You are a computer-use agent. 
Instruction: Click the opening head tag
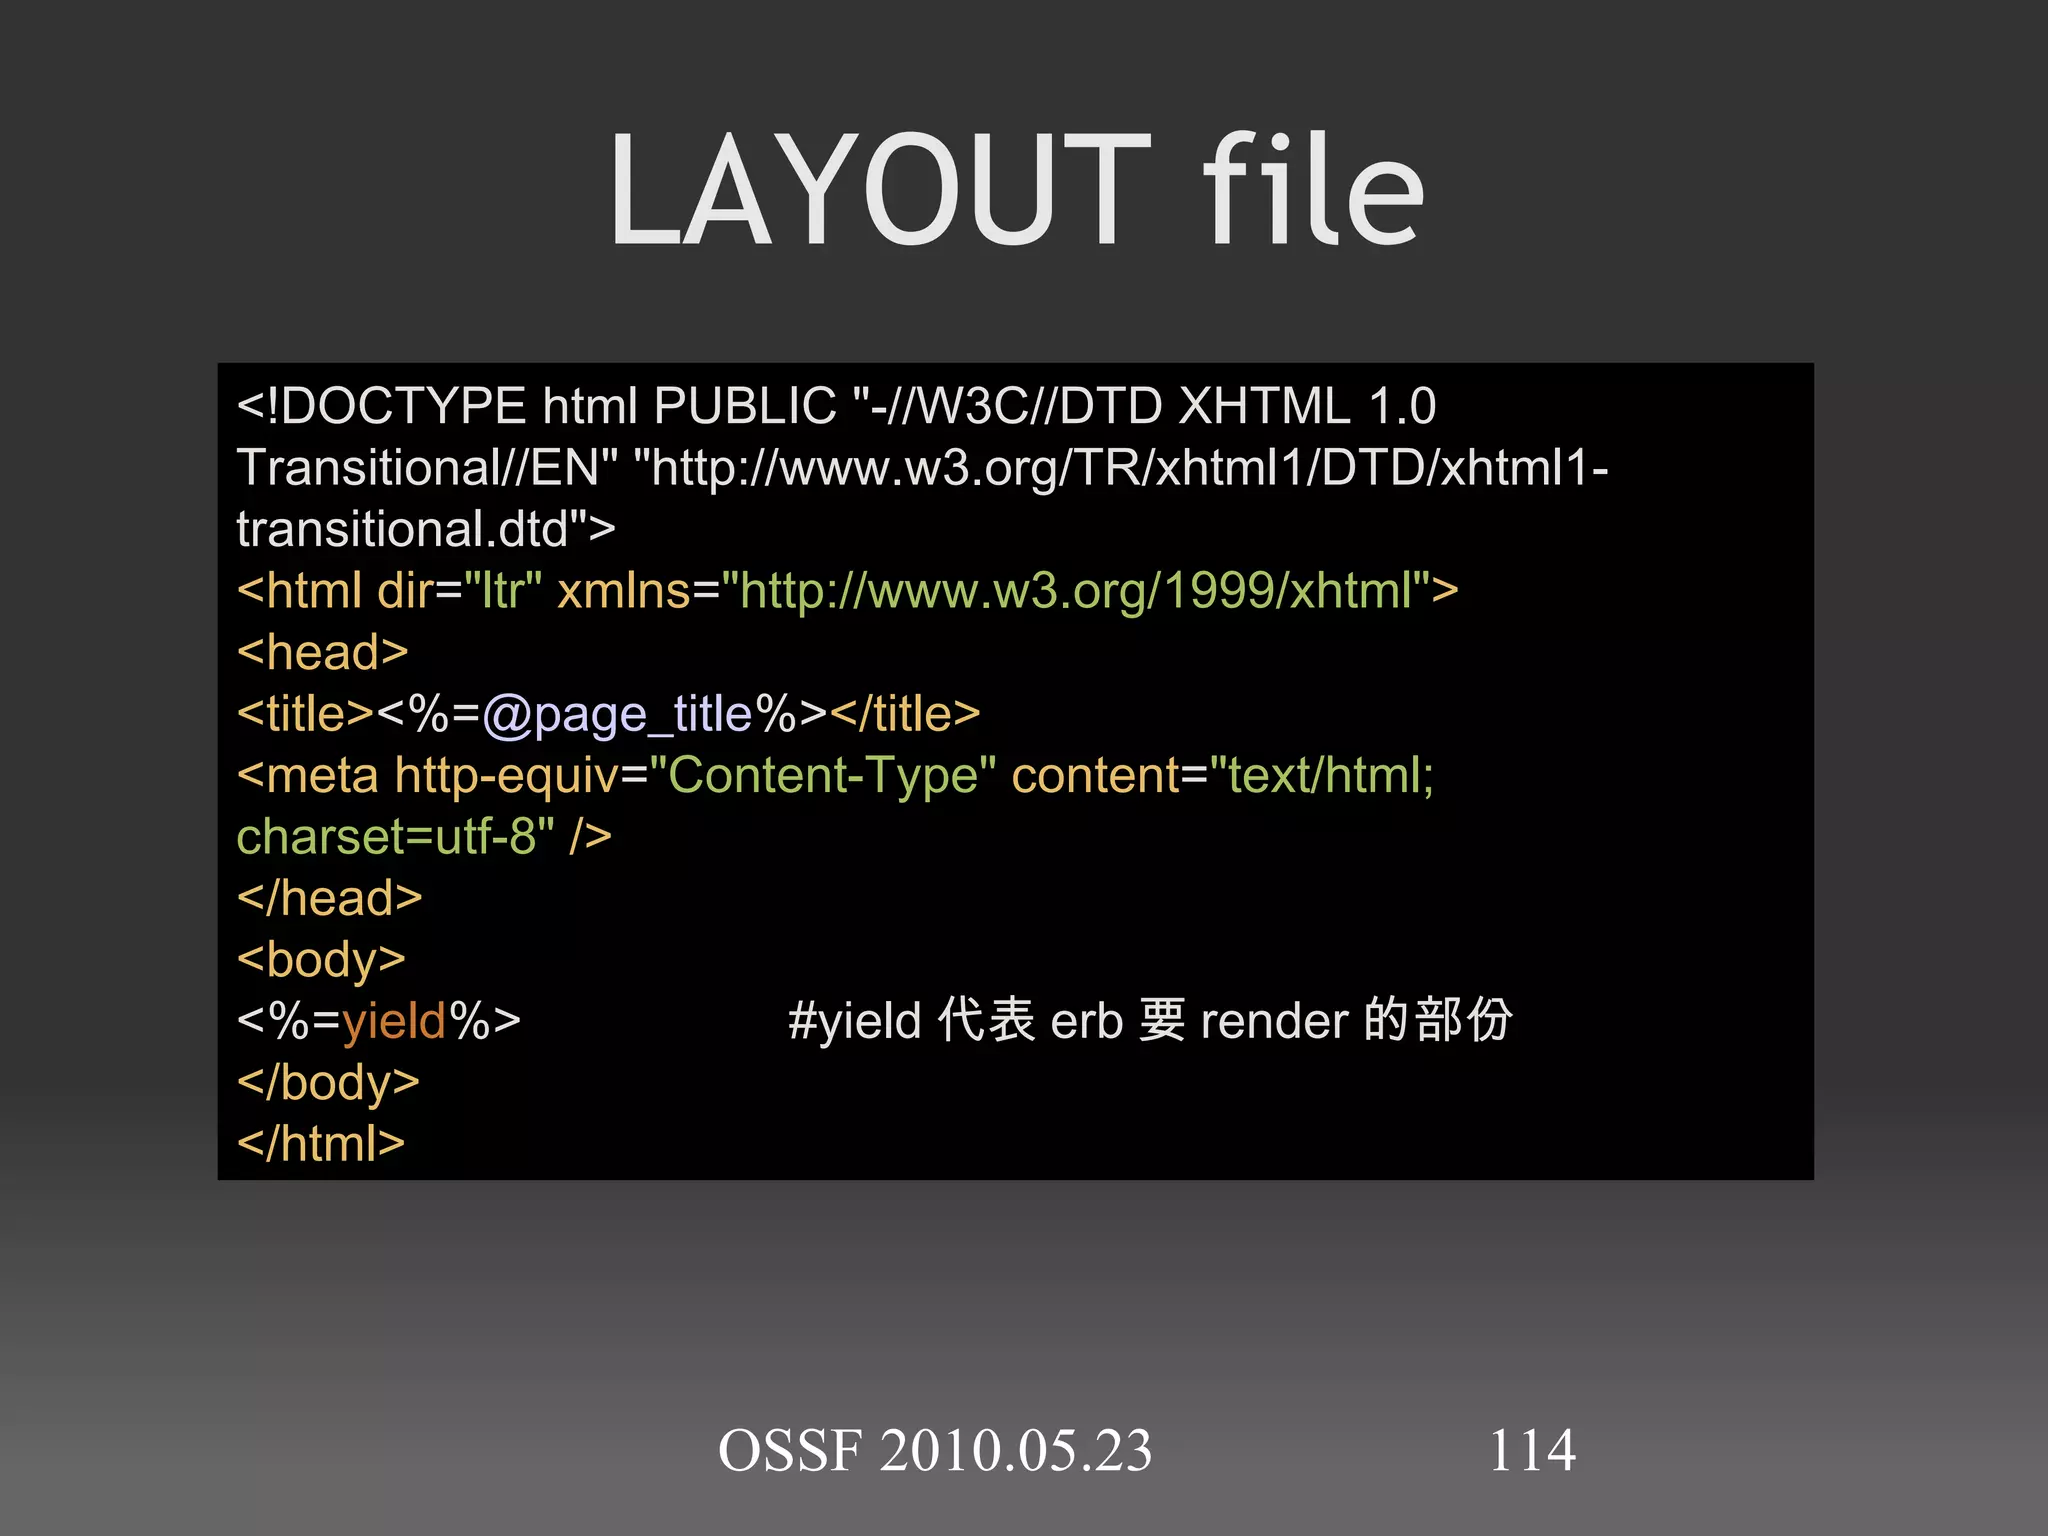[x=322, y=653]
